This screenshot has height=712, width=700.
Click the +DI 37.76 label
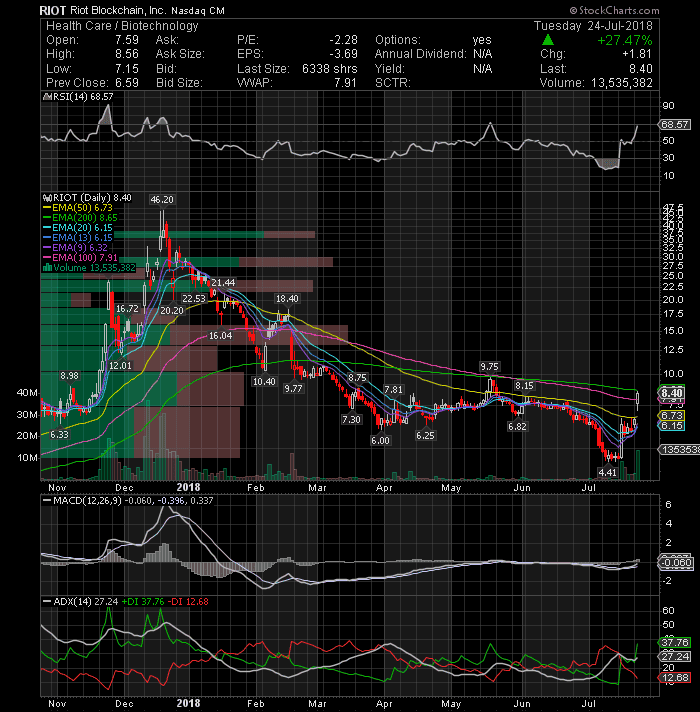coord(143,602)
